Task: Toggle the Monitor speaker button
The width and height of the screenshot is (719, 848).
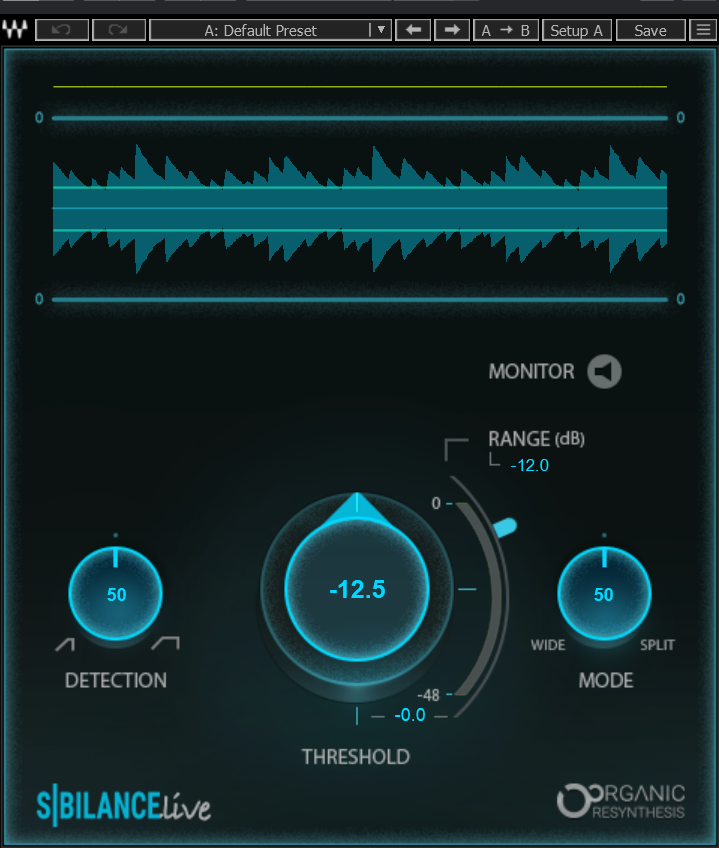Action: pos(604,372)
